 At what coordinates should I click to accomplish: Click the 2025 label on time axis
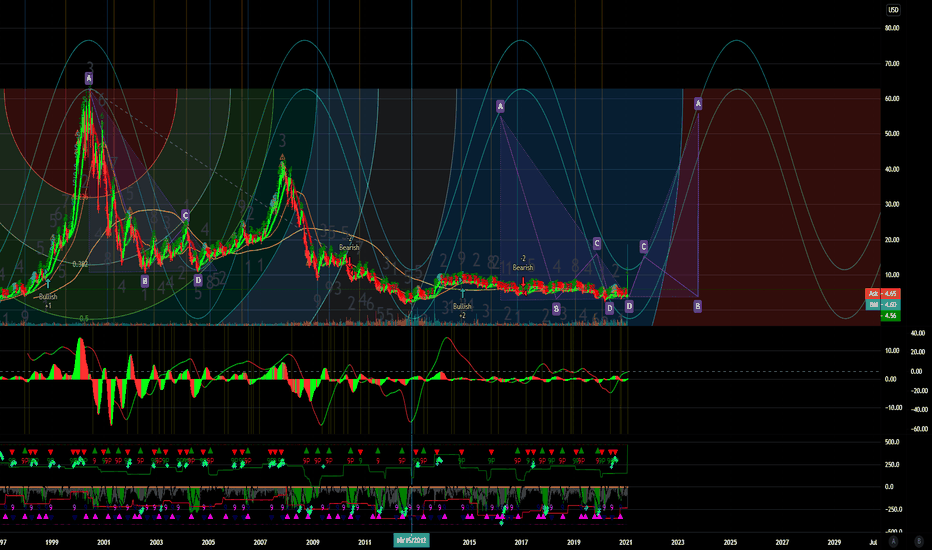tap(730, 542)
